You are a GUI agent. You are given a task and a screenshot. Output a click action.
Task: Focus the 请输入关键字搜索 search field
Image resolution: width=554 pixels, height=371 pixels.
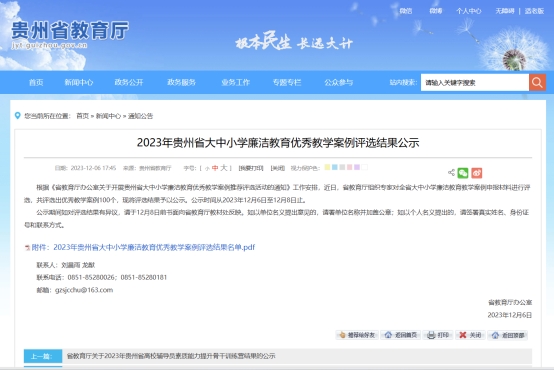coord(475,82)
